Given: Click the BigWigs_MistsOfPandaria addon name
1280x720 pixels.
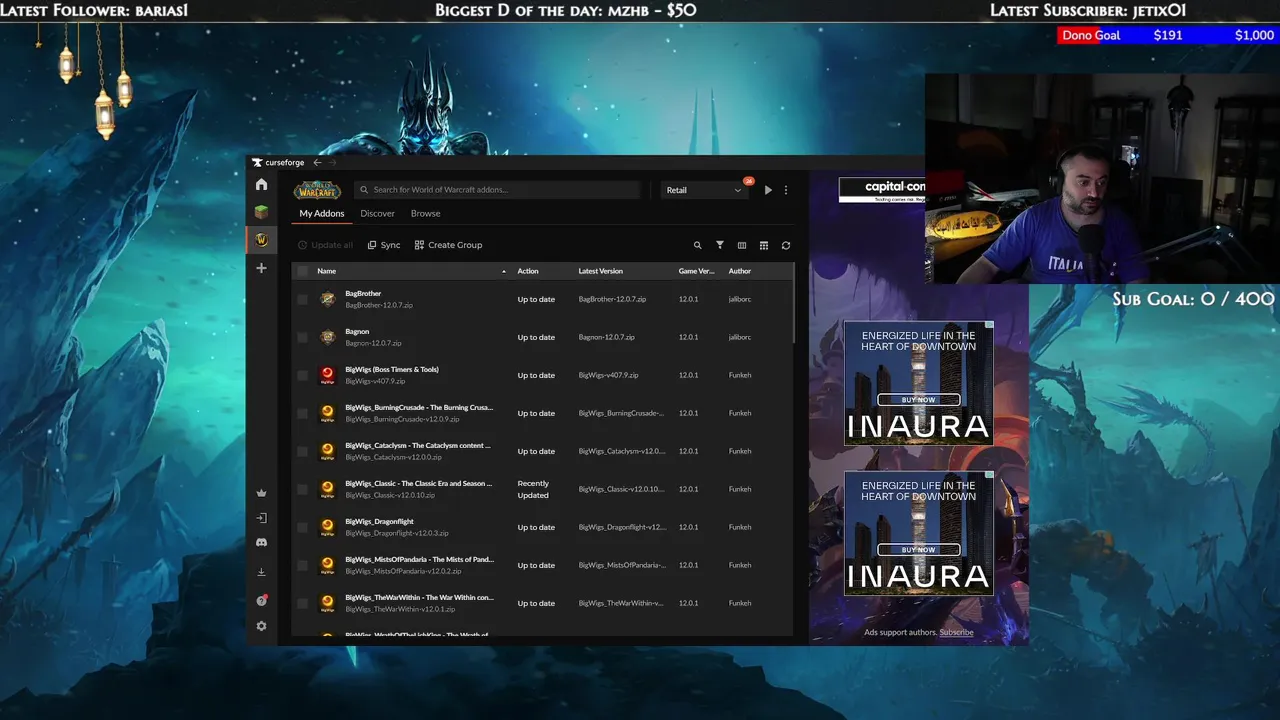Looking at the screenshot, I should 419,559.
